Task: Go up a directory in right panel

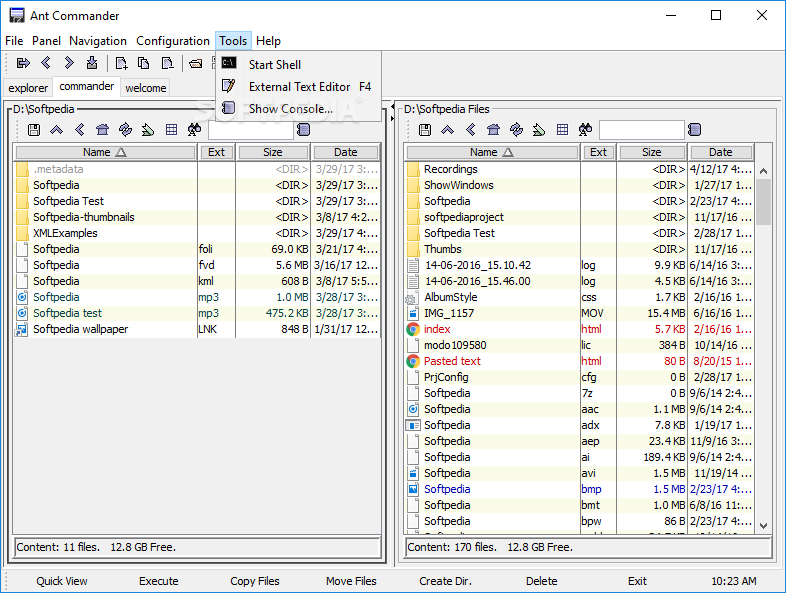Action: coord(447,130)
